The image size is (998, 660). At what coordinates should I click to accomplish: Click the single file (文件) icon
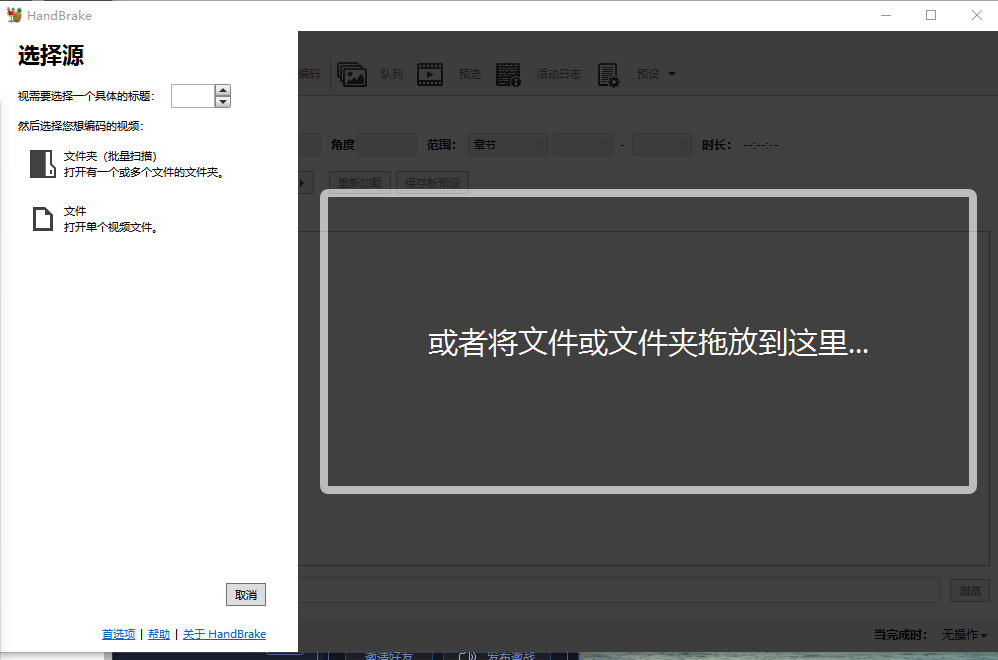(x=42, y=219)
